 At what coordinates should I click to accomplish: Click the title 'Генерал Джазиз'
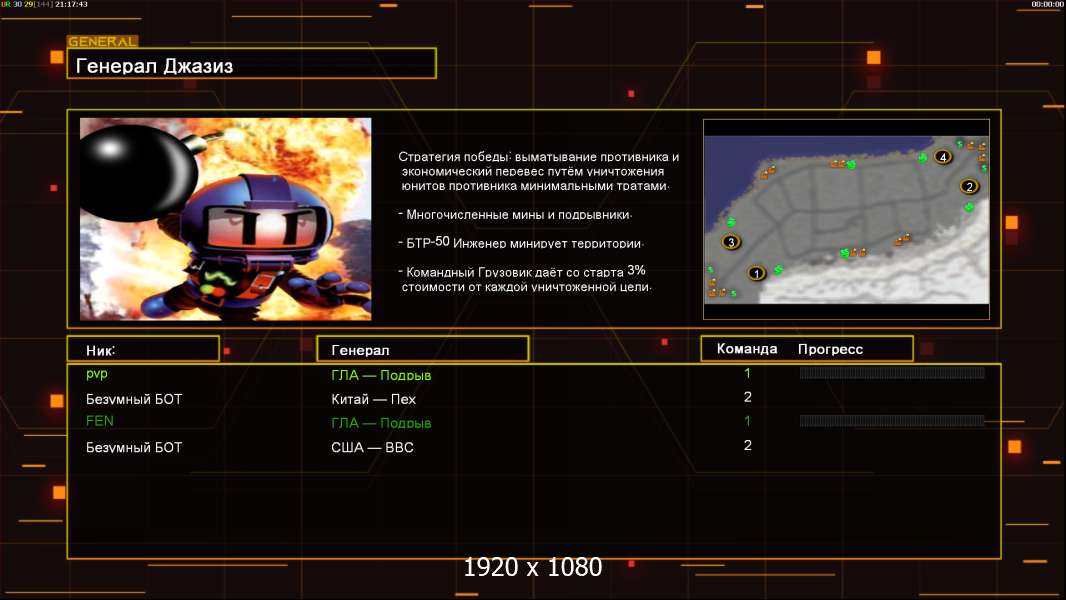[x=154, y=66]
